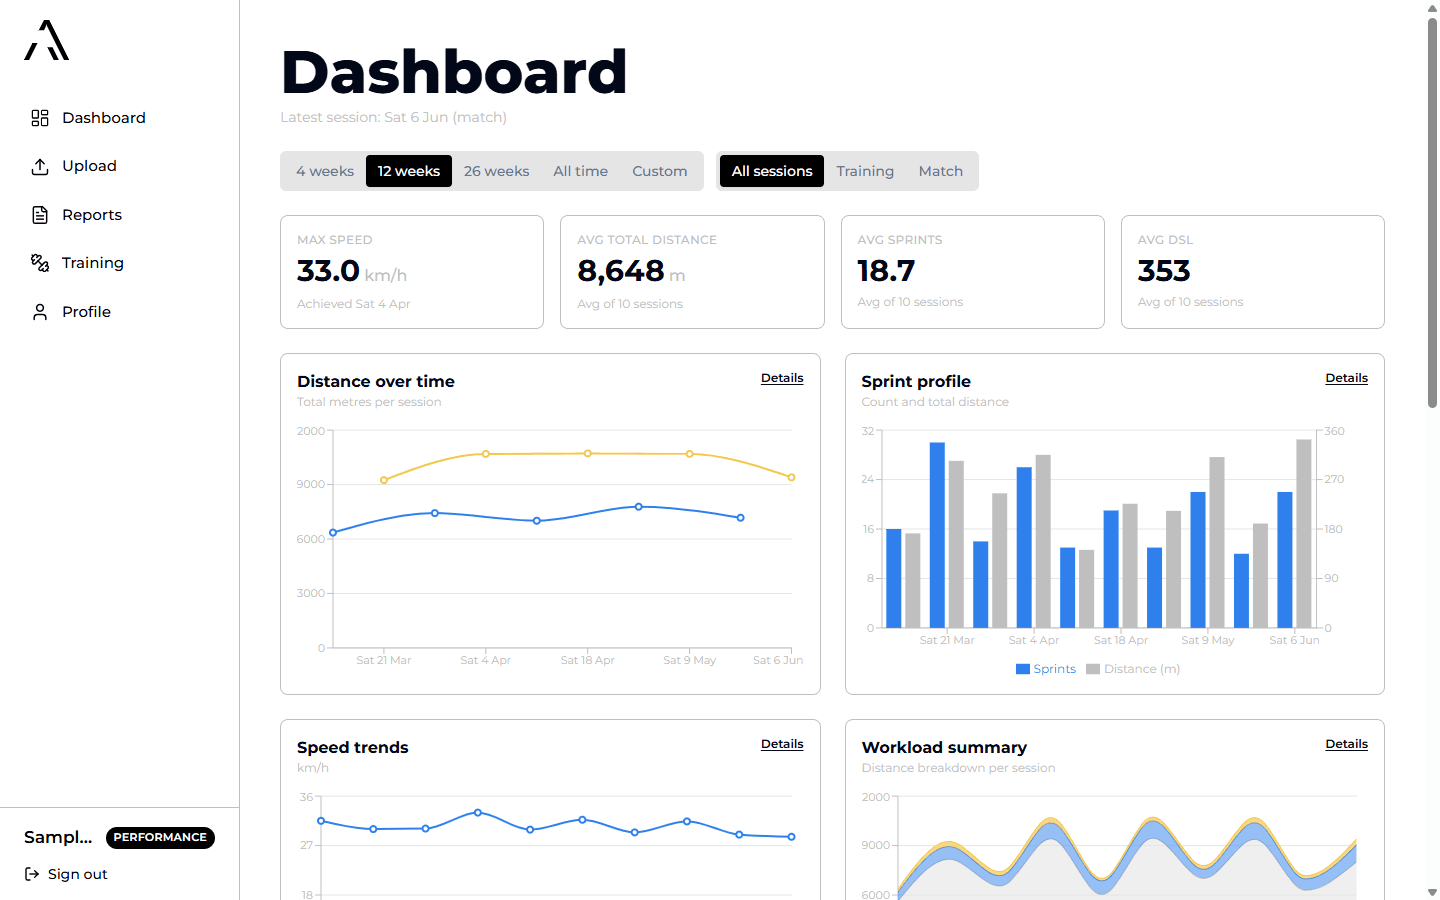Click the Reports document icon

(40, 215)
